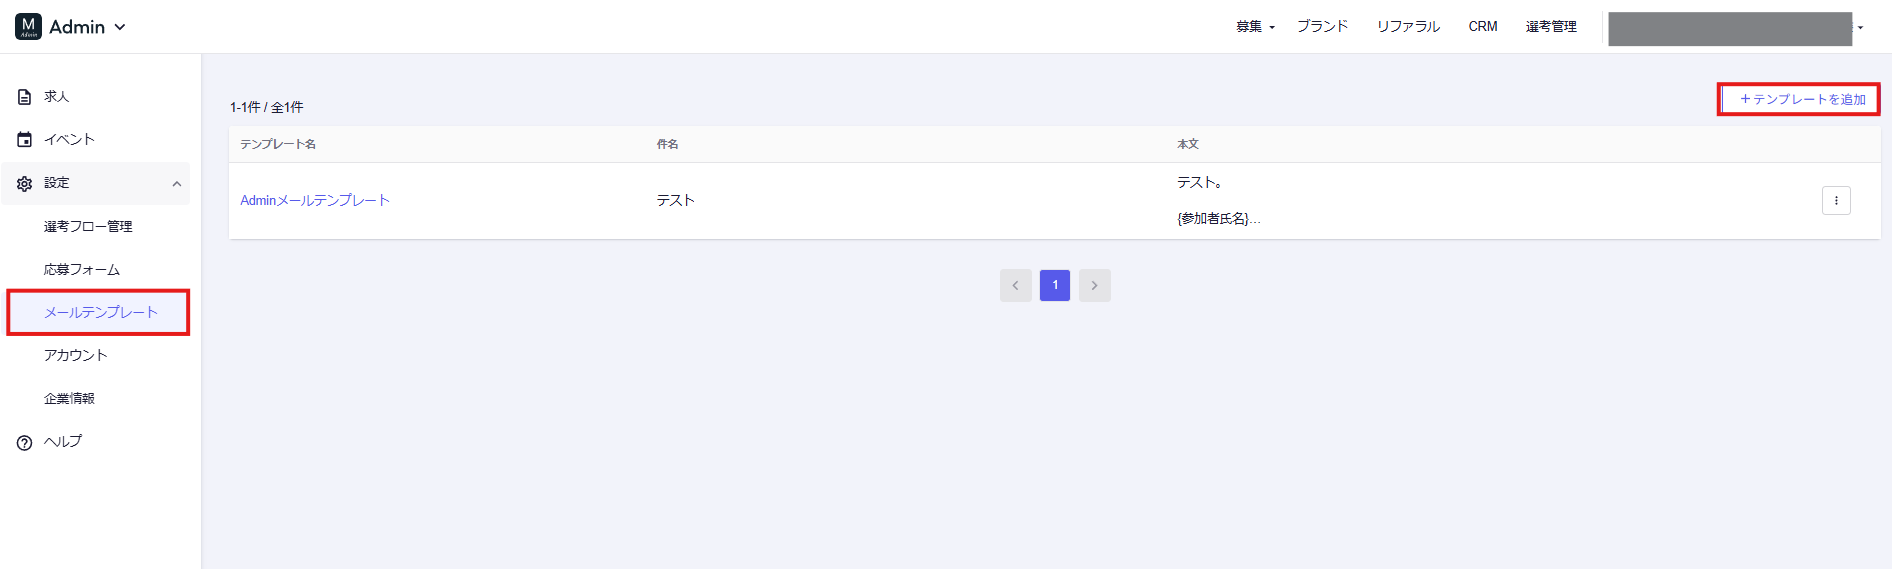Navigate to 選考管理 in top navigation
1892x569 pixels.
pos(1550,27)
